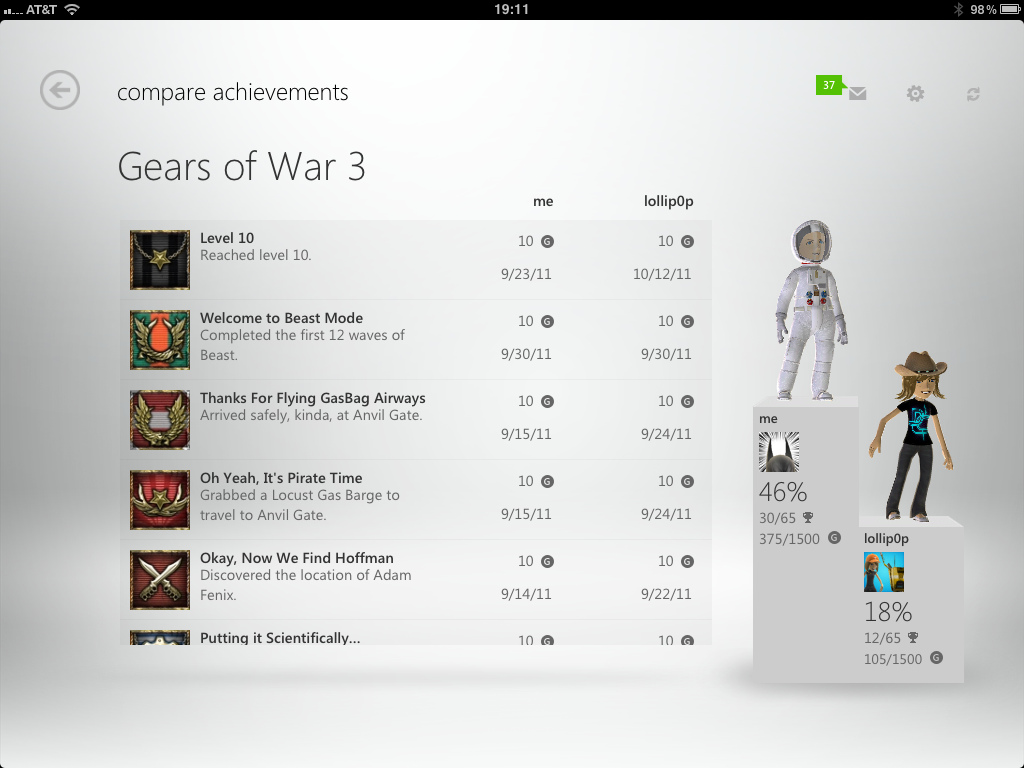Screen dimensions: 1024x768
Task: Select the Oh Yeah, It's Pirate Time badge
Action: 160,500
